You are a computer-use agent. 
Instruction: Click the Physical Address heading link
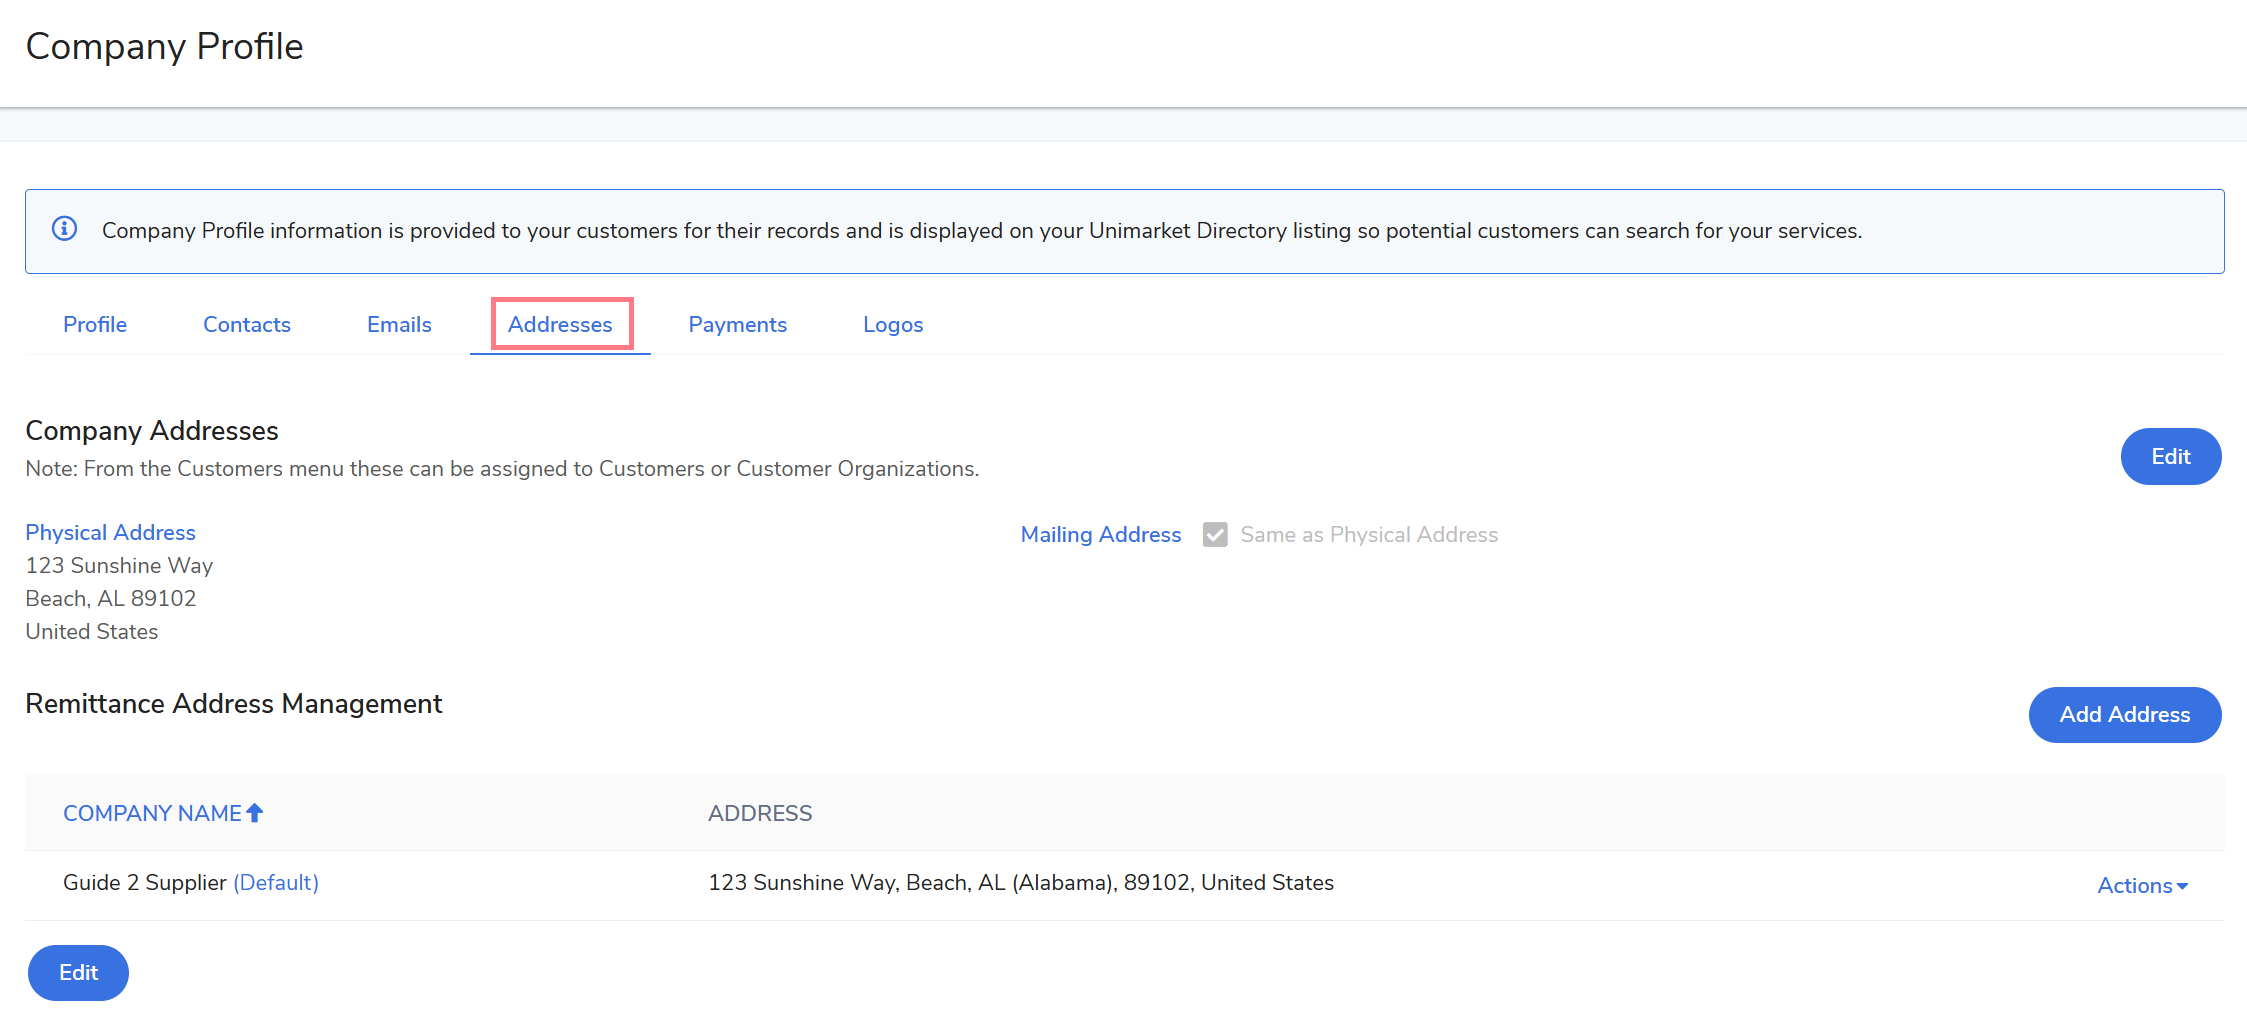110,533
